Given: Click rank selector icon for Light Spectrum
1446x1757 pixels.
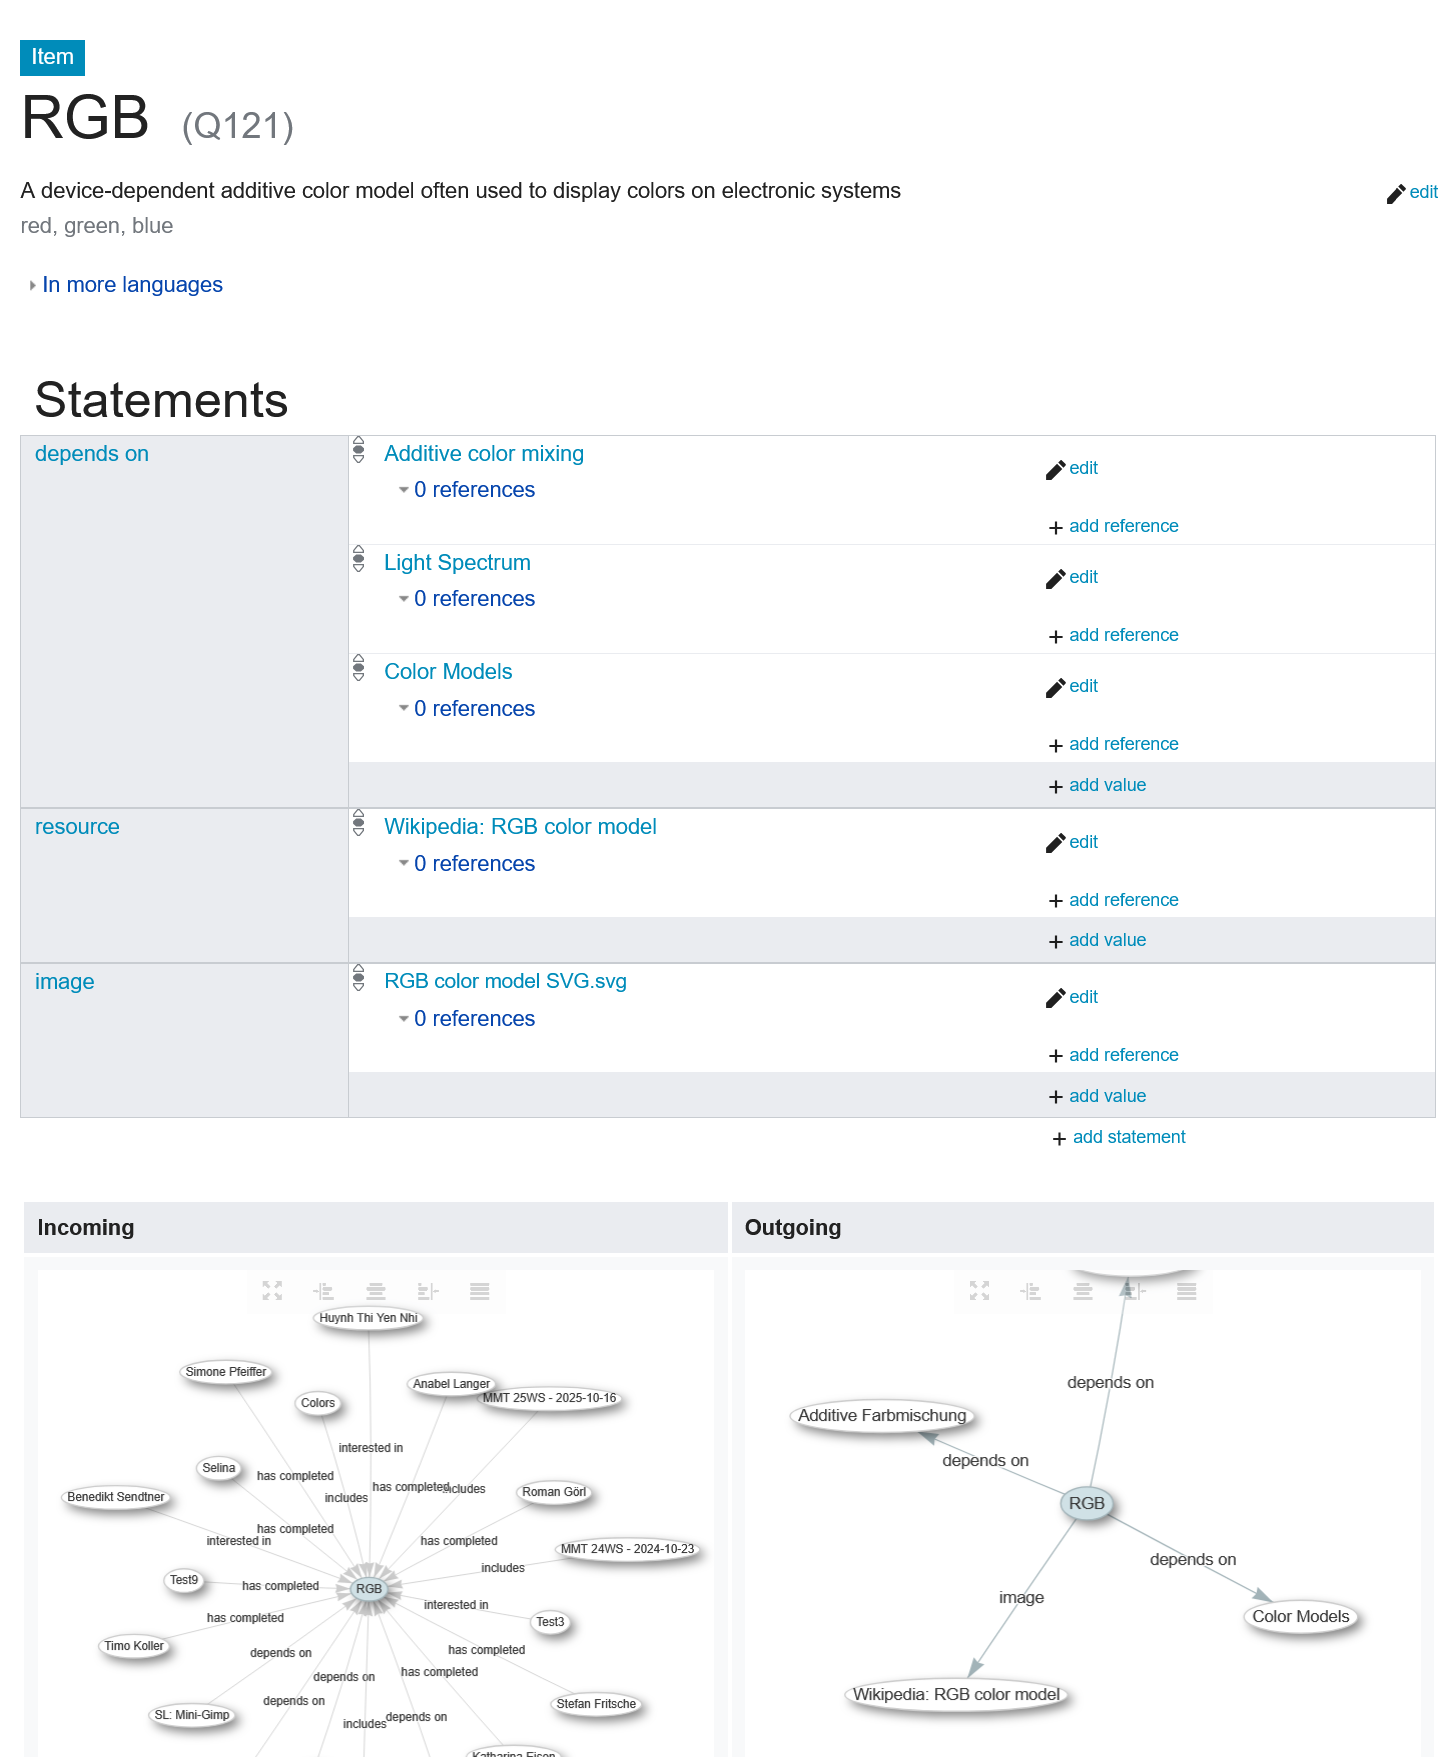Looking at the screenshot, I should 359,560.
